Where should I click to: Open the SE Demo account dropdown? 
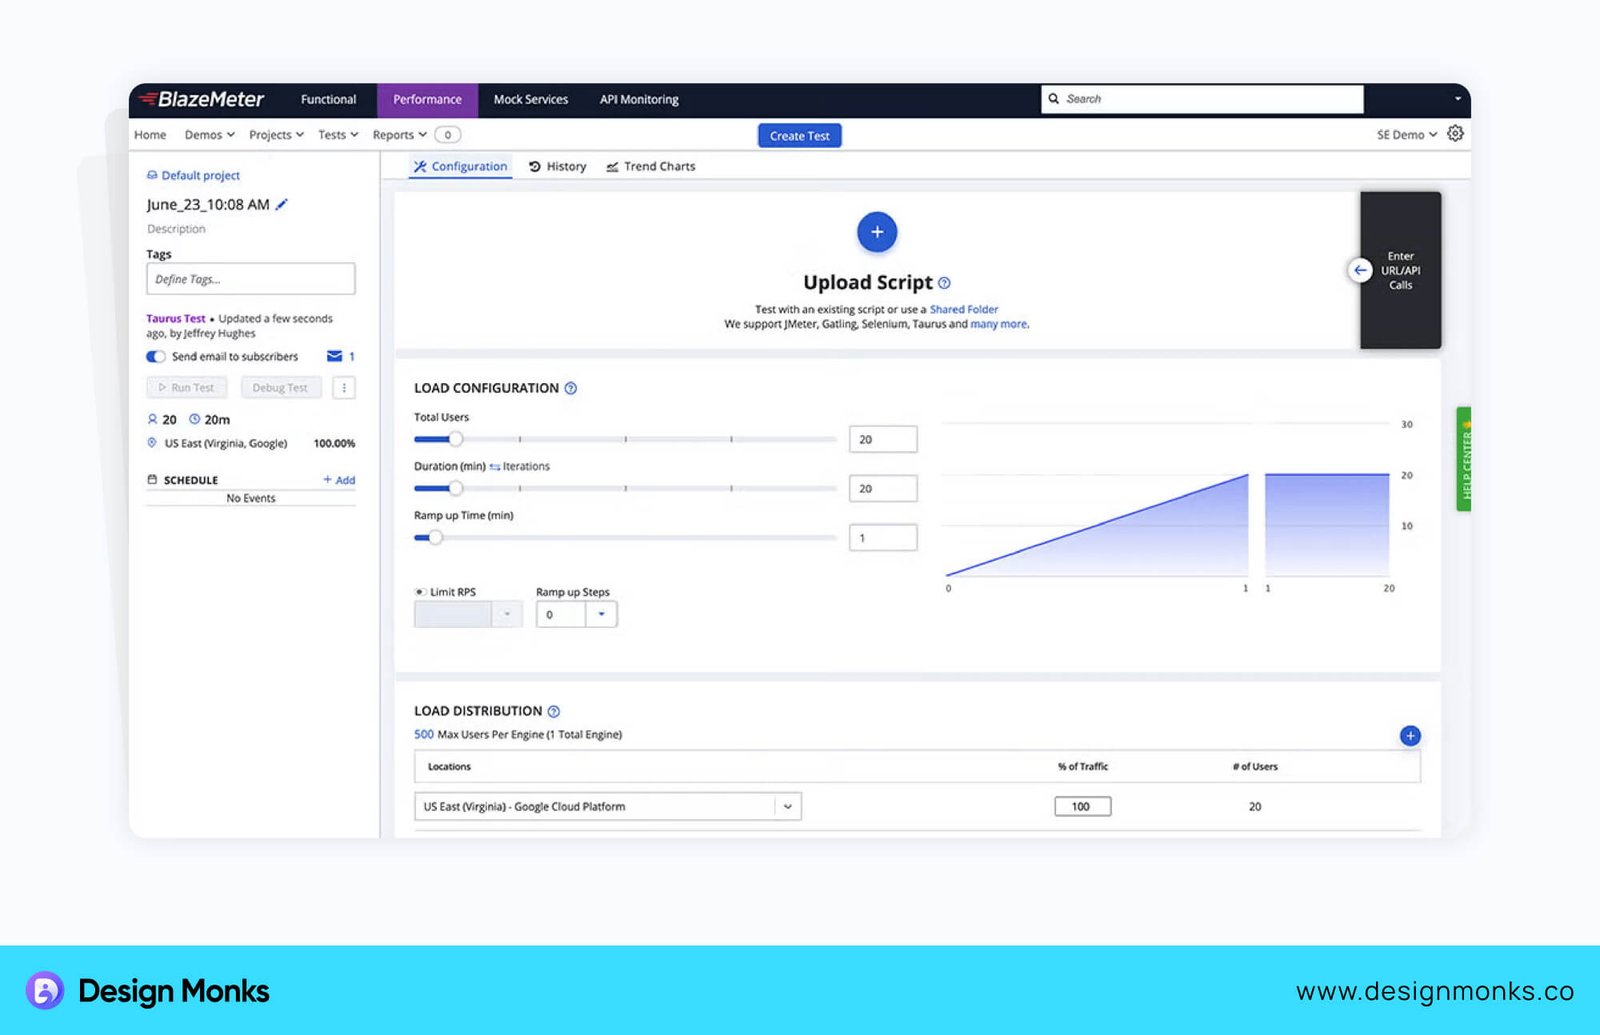coord(1406,135)
